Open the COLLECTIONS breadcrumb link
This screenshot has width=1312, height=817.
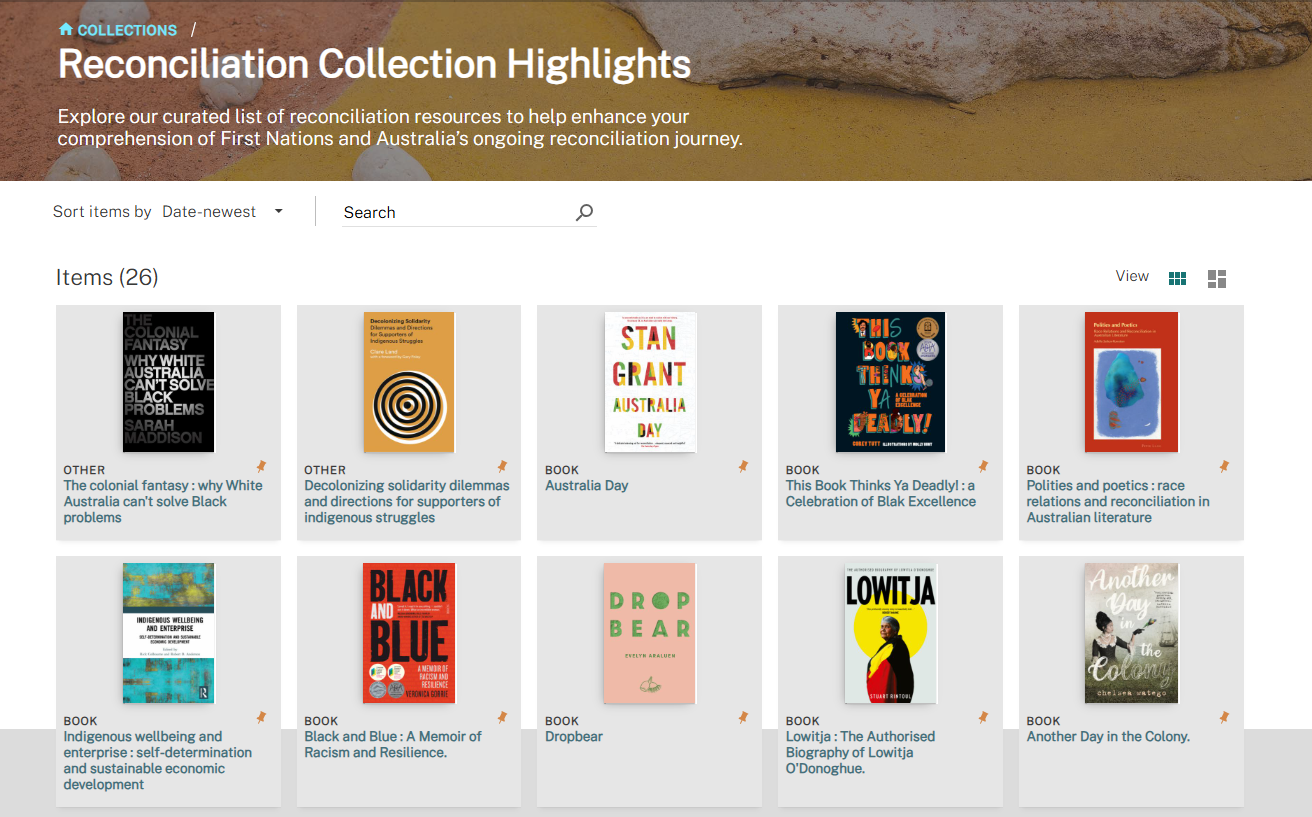127,30
